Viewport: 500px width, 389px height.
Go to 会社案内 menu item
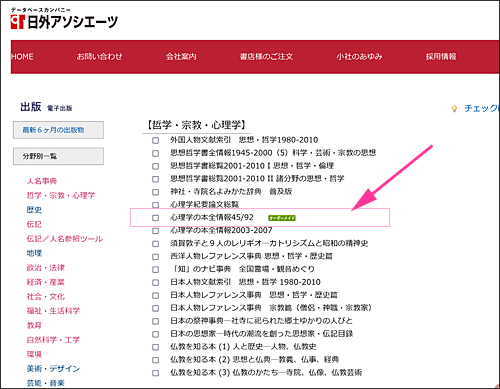[x=181, y=57]
